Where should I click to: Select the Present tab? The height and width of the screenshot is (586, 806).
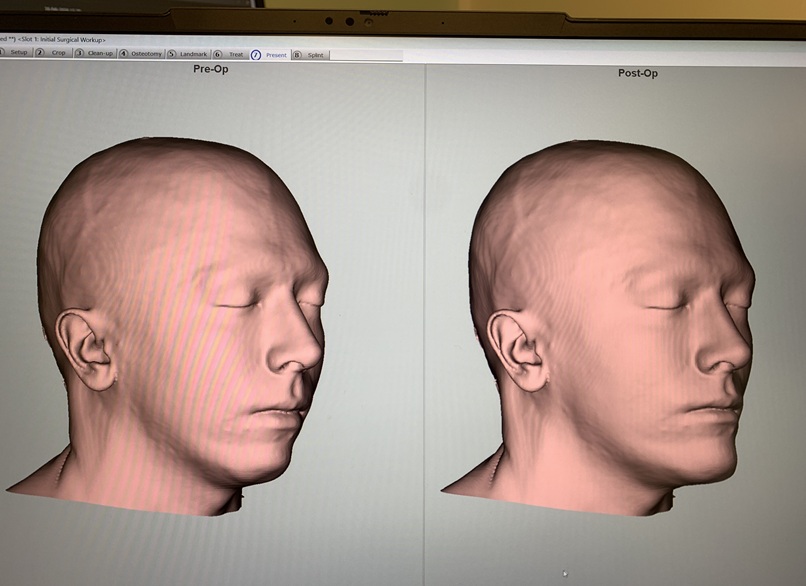(x=270, y=54)
